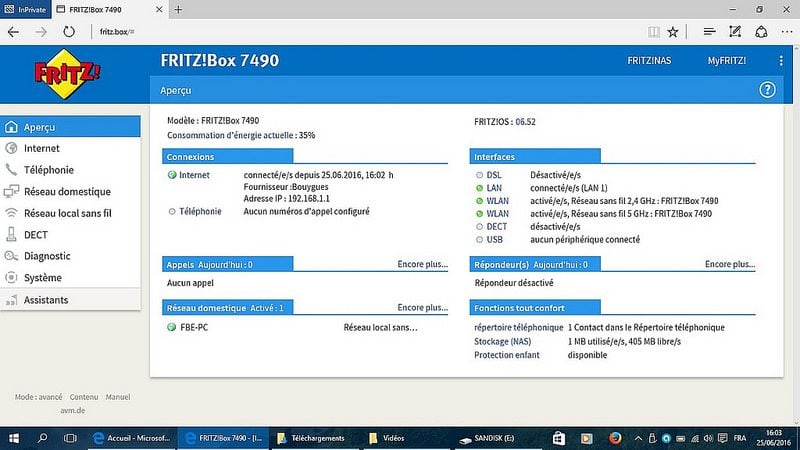This screenshot has height=450, width=800.
Task: Open the Aperçu menu item
Action: coord(70,127)
